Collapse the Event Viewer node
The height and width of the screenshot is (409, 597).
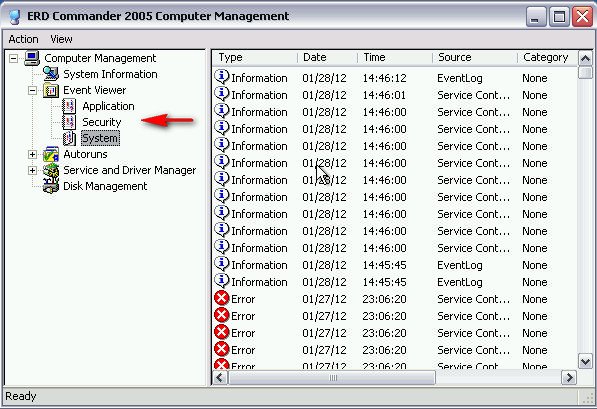(32, 90)
